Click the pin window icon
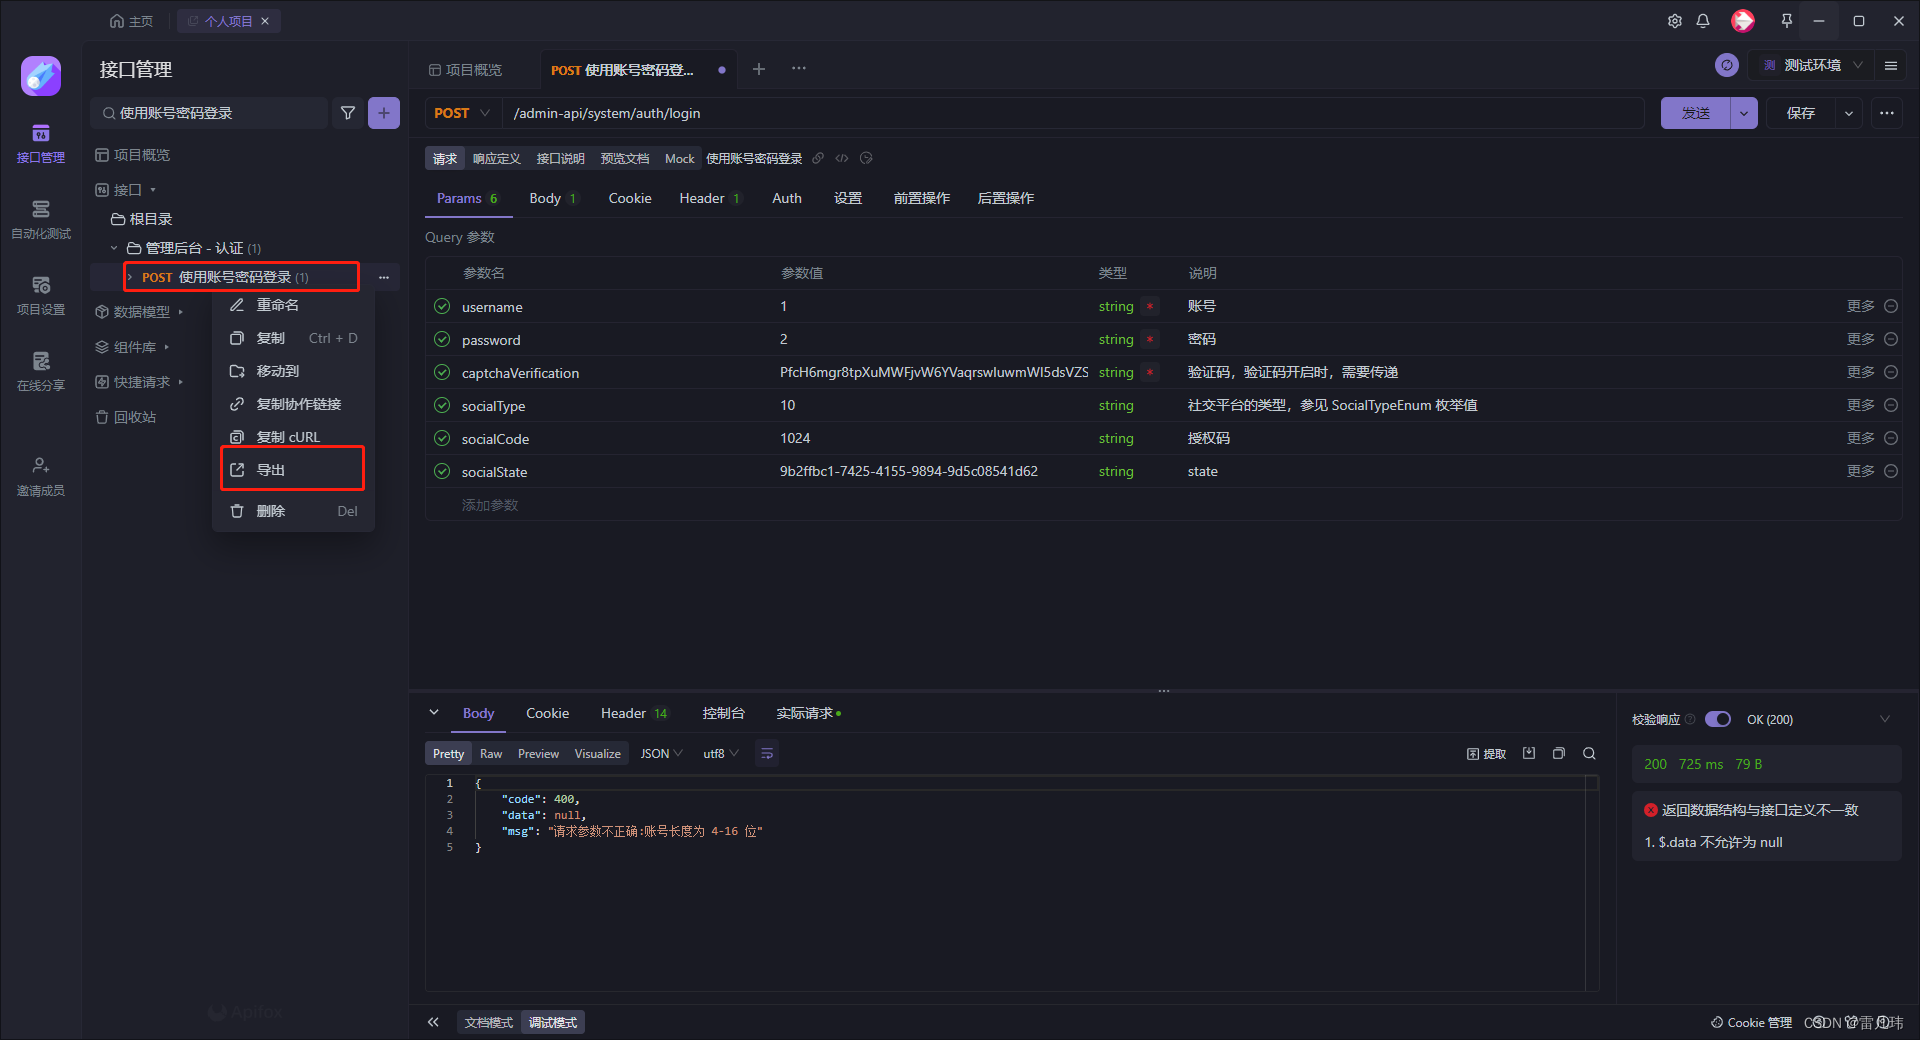Viewport: 1920px width, 1040px height. (1787, 21)
